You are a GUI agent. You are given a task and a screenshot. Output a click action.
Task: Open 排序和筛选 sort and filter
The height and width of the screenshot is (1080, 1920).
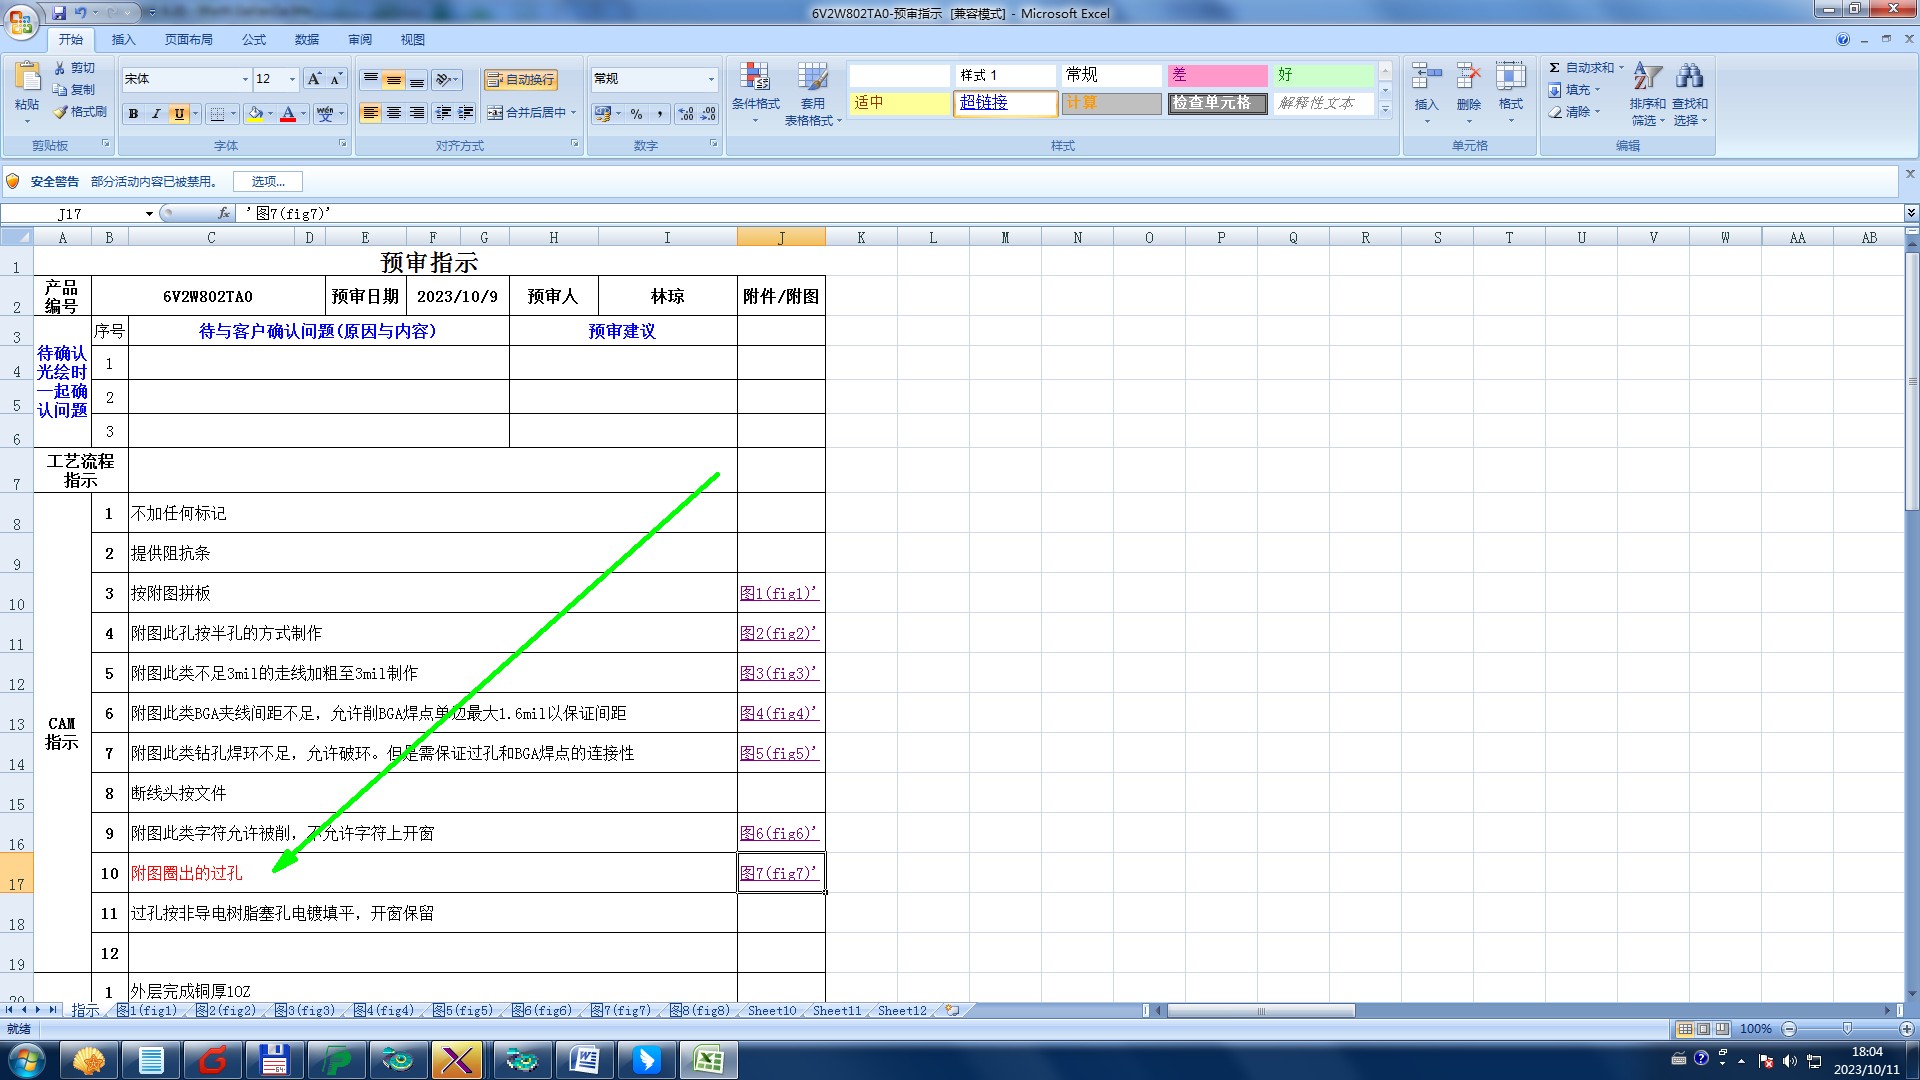click(x=1647, y=92)
